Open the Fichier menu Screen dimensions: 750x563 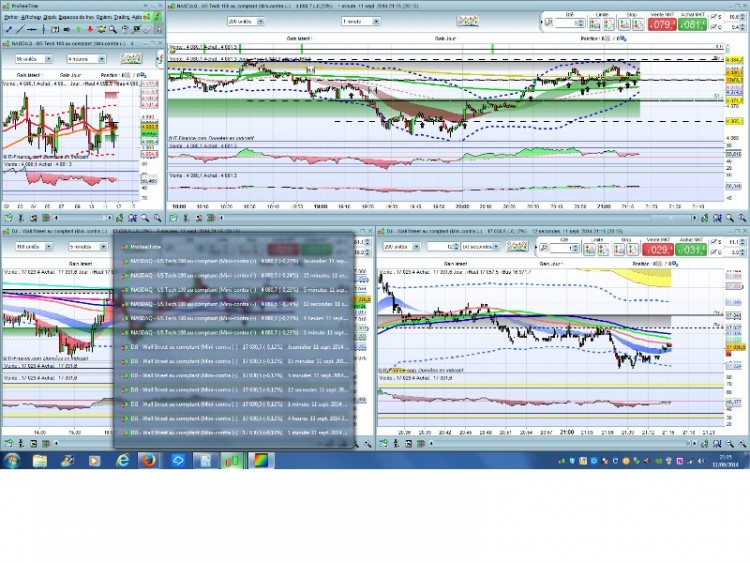click(x=11, y=17)
